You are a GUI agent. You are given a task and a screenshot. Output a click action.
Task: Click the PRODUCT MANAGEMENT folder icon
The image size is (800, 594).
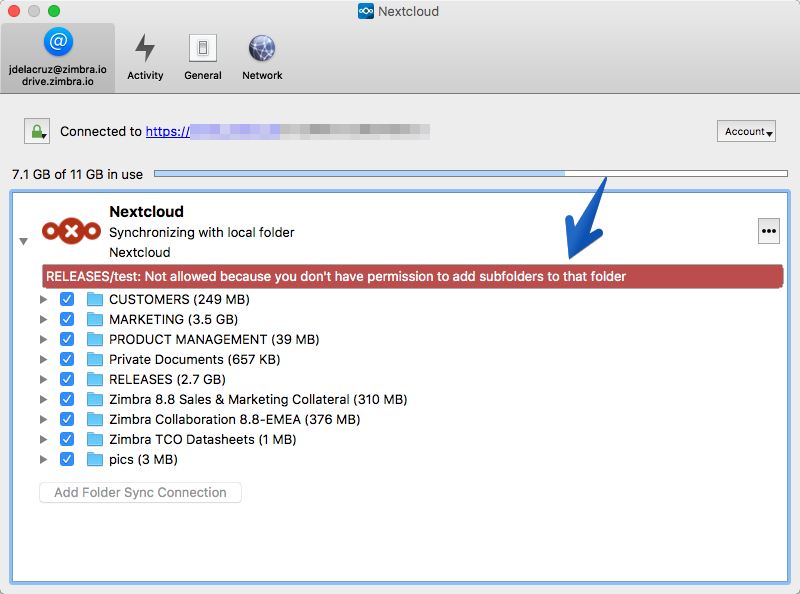coord(94,339)
